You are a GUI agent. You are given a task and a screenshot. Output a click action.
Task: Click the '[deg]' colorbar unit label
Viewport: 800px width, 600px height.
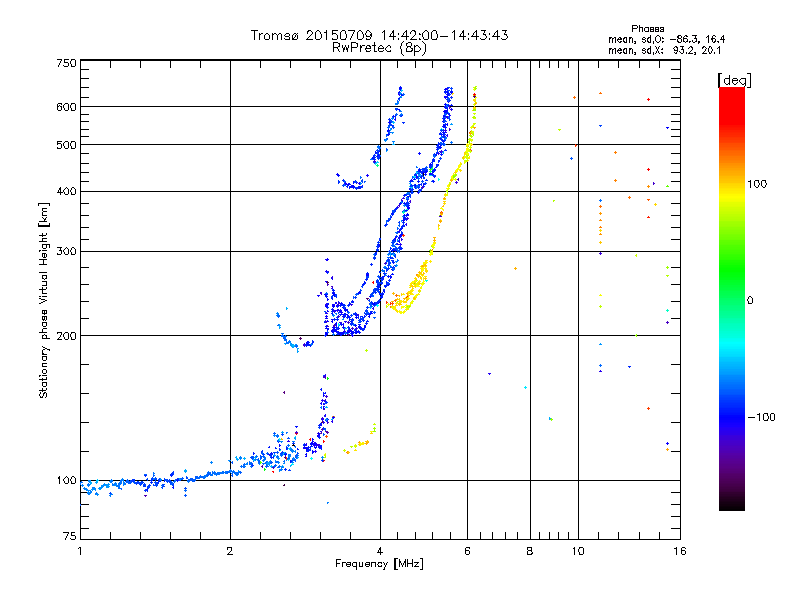coord(734,80)
